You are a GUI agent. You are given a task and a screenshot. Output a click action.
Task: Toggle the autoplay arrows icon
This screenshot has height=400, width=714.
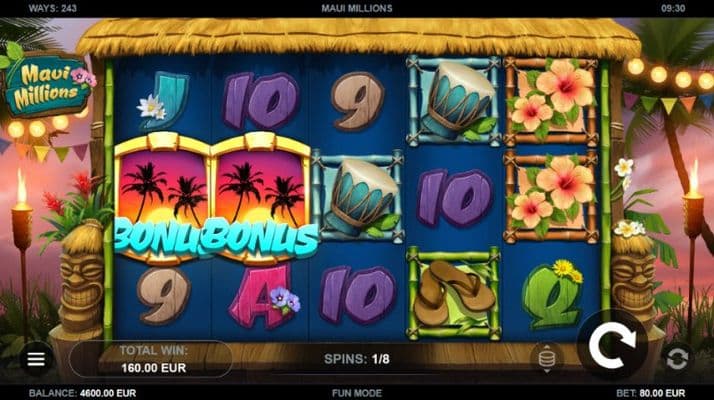click(x=677, y=359)
